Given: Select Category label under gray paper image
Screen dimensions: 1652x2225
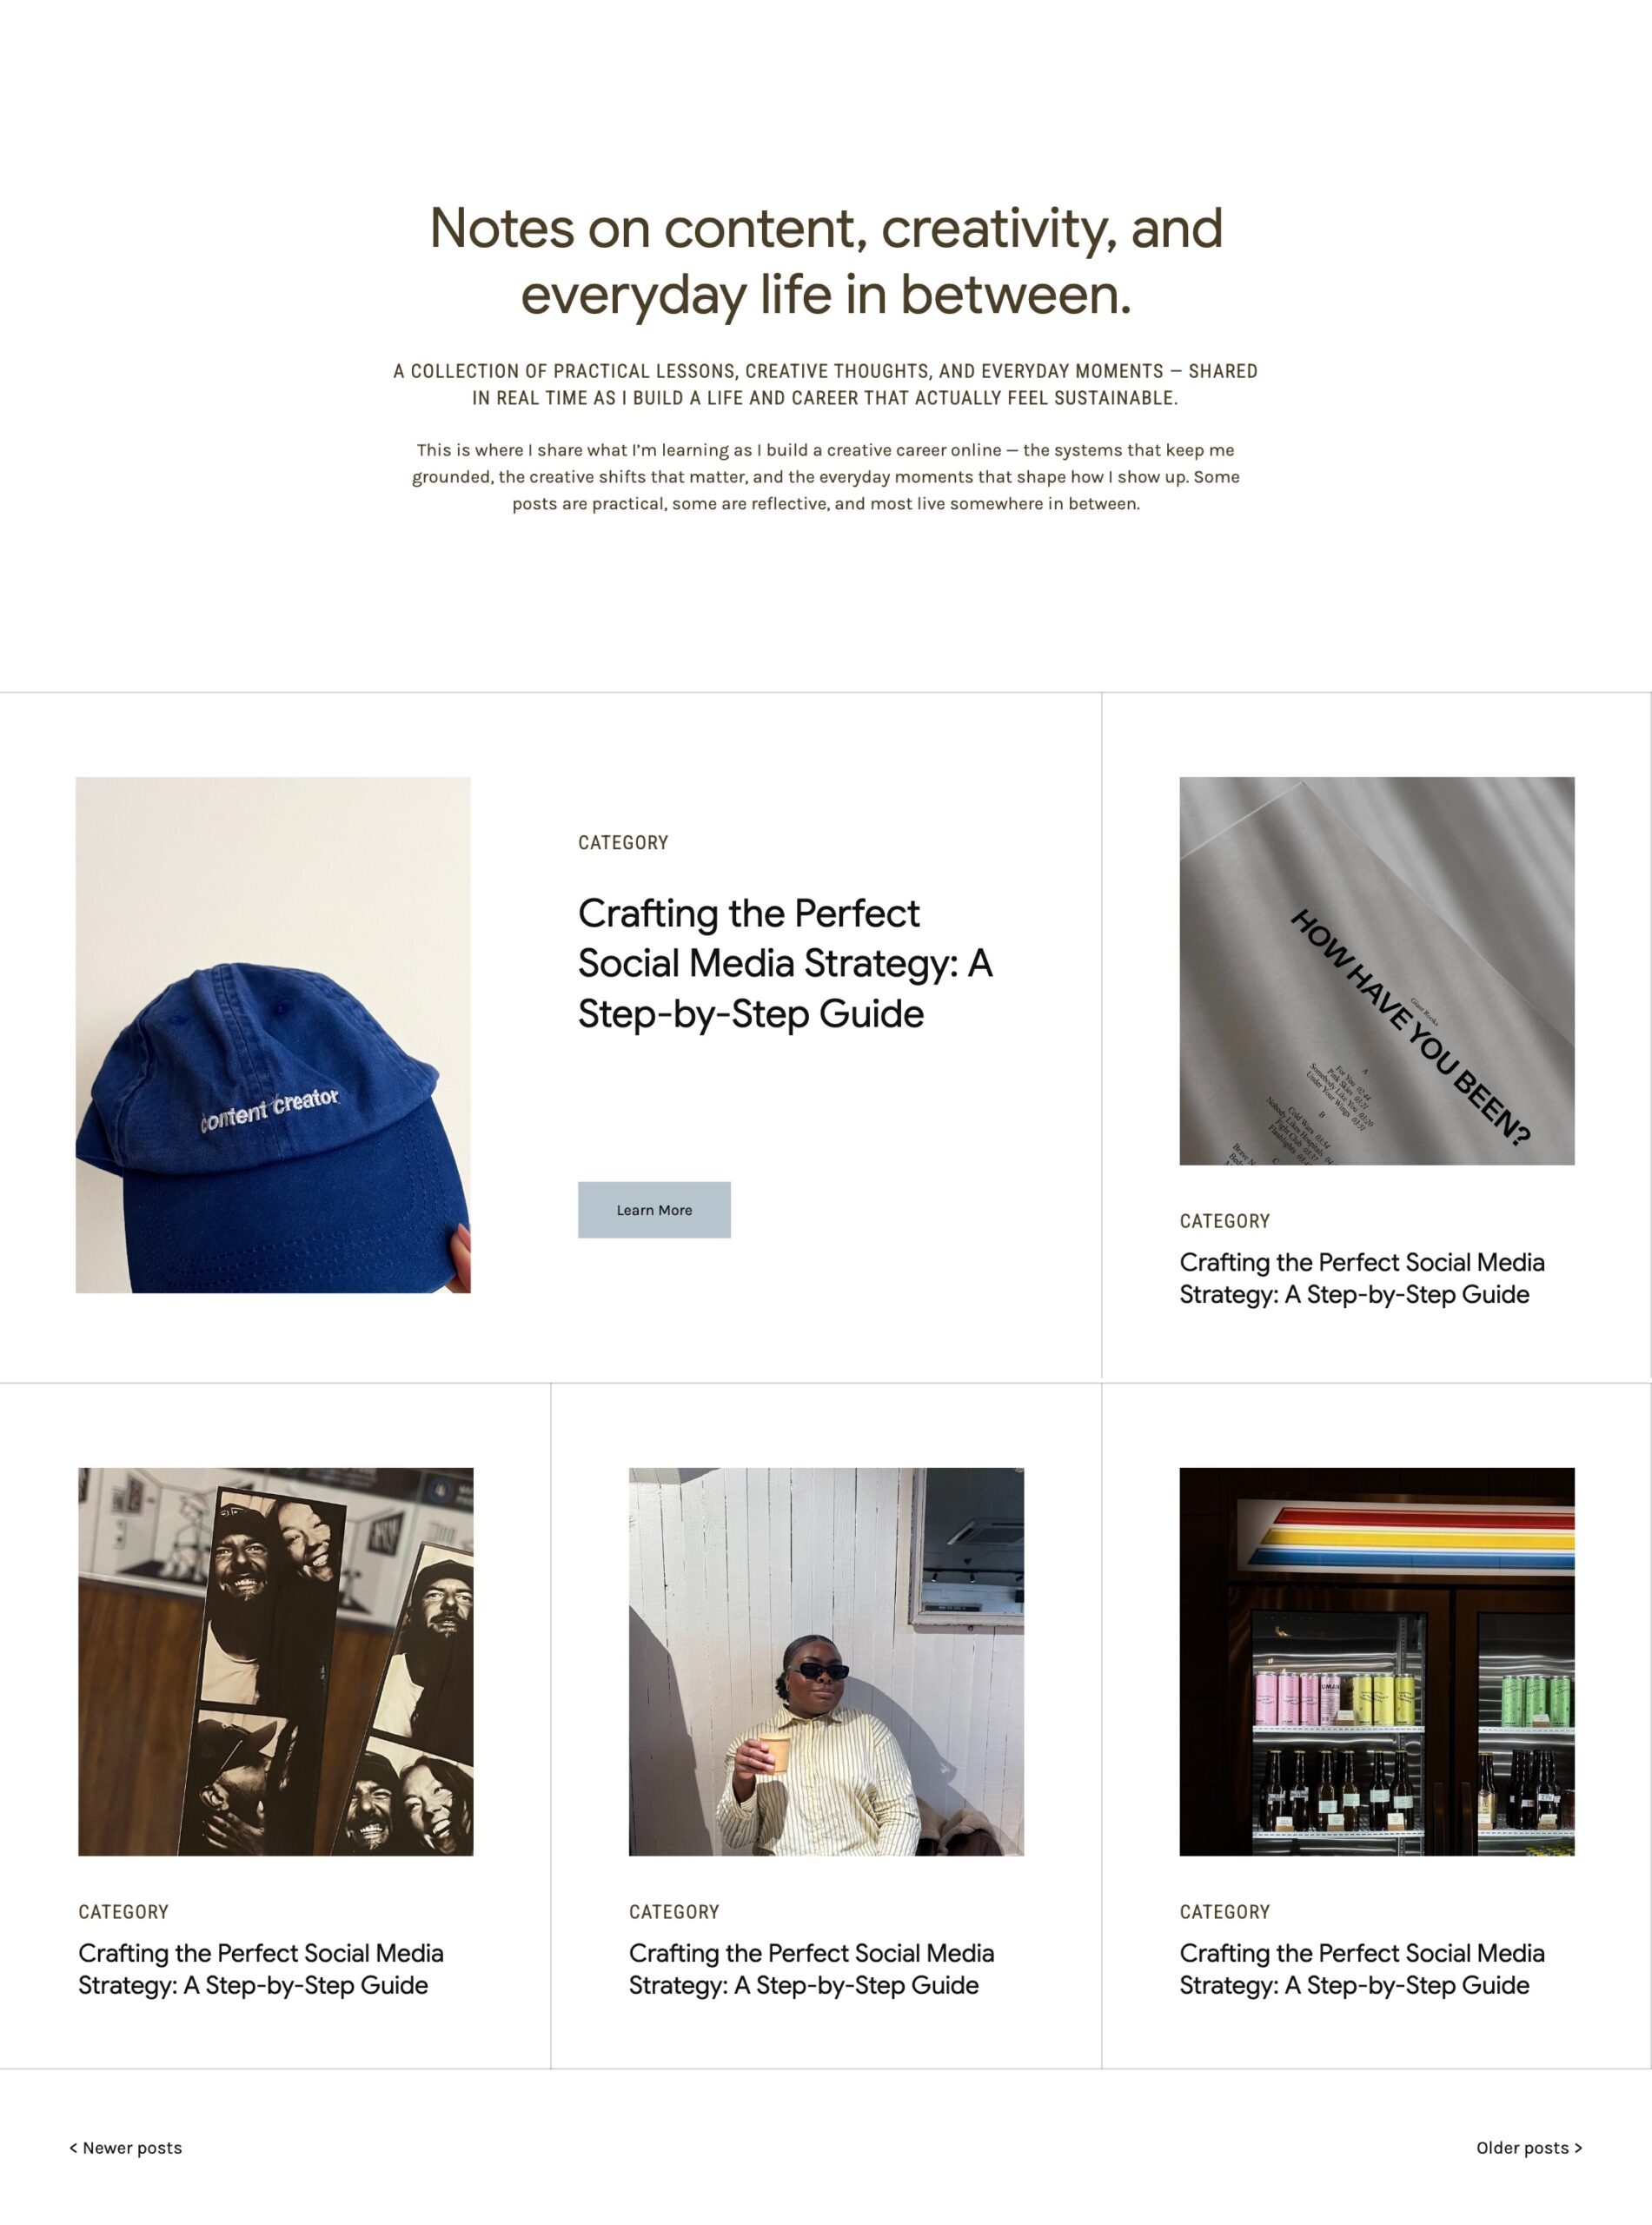Looking at the screenshot, I should click(1225, 1221).
